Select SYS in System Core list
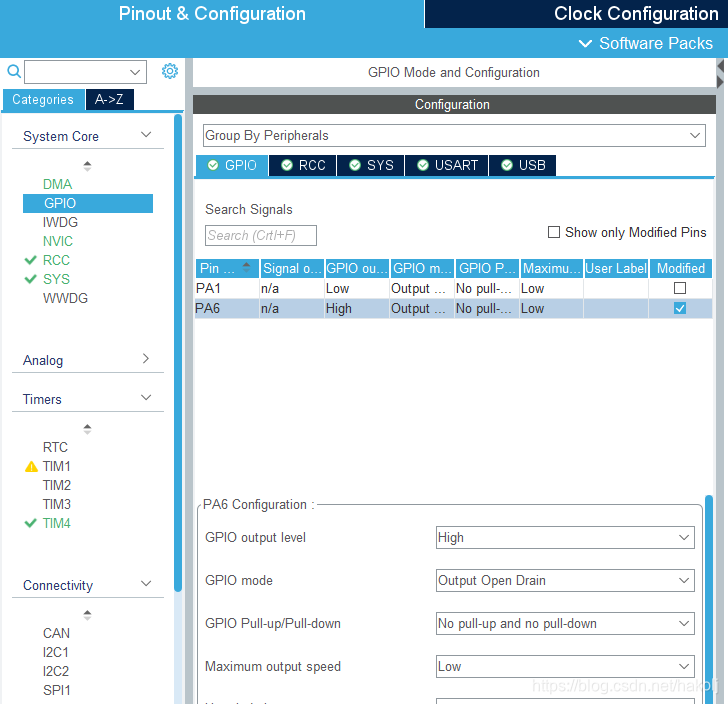This screenshot has width=728, height=704. point(56,279)
